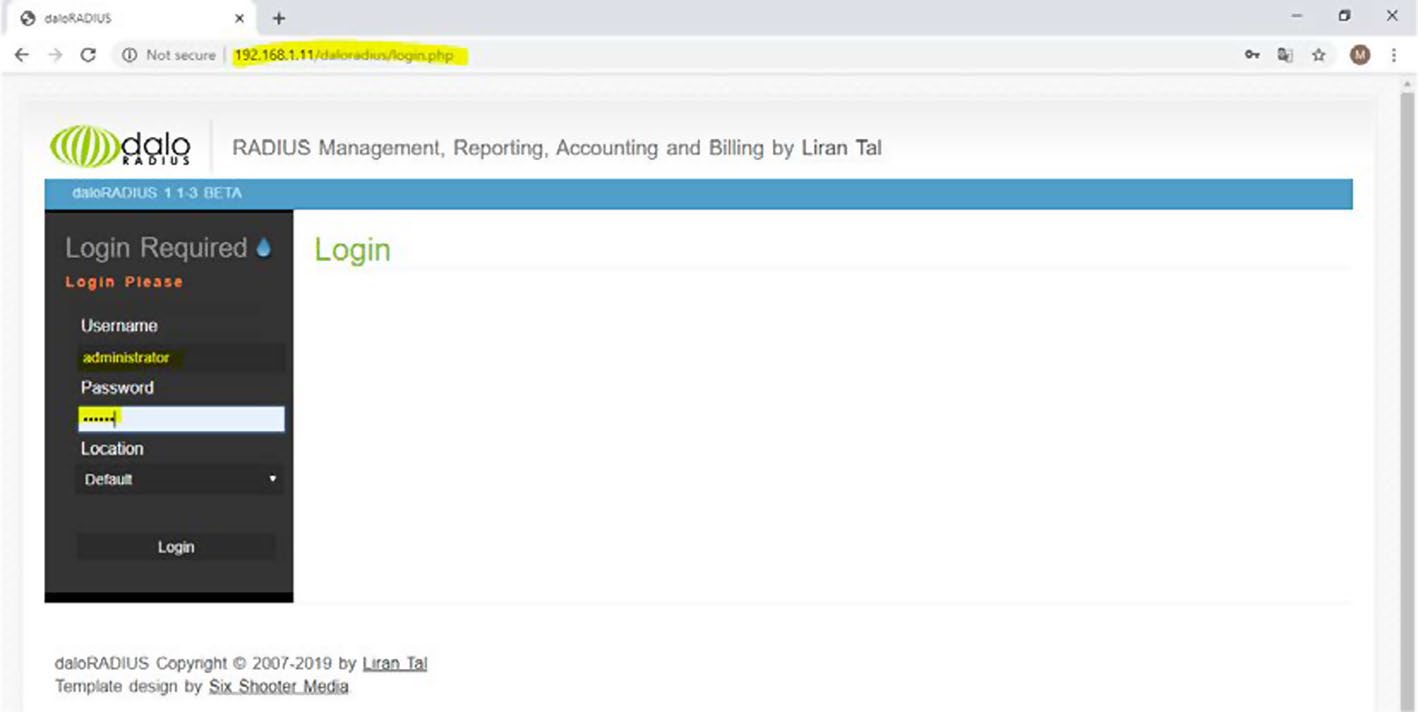
Task: Click the browser forward arrow
Action: (x=55, y=55)
